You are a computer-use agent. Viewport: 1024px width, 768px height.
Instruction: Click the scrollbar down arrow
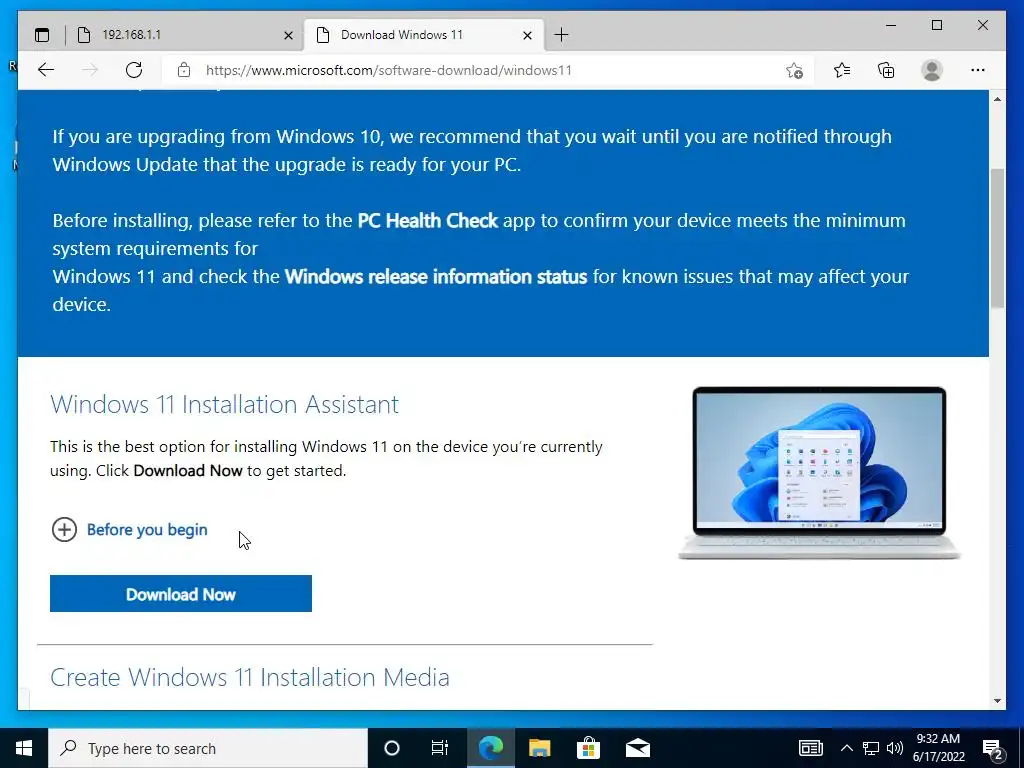tap(997, 701)
